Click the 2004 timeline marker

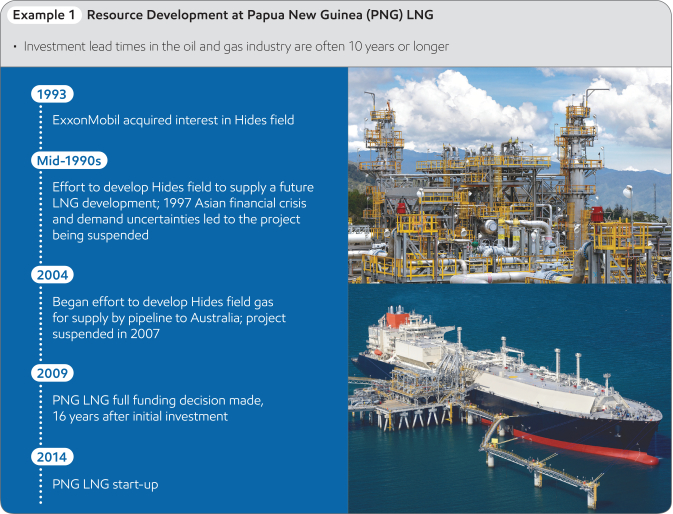pos(52,274)
